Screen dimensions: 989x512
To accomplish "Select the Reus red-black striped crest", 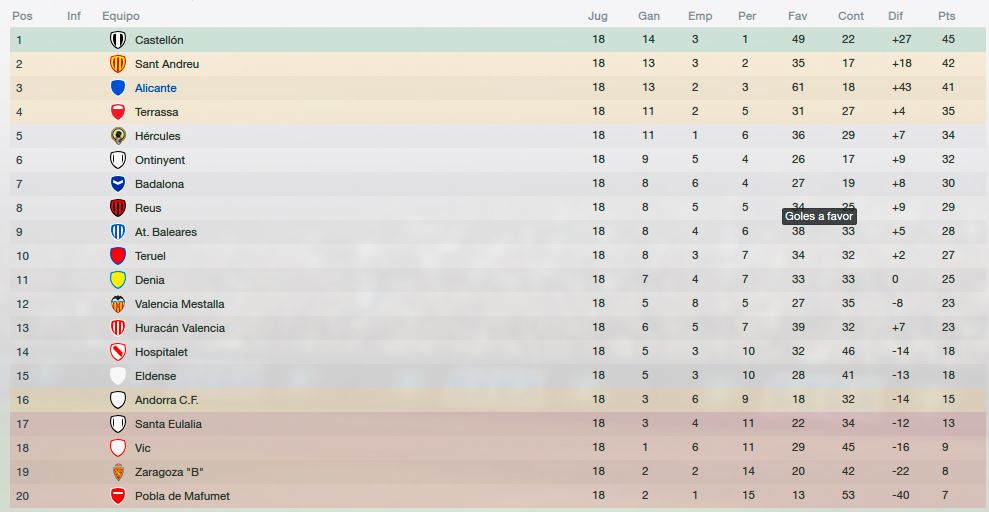I will point(118,207).
